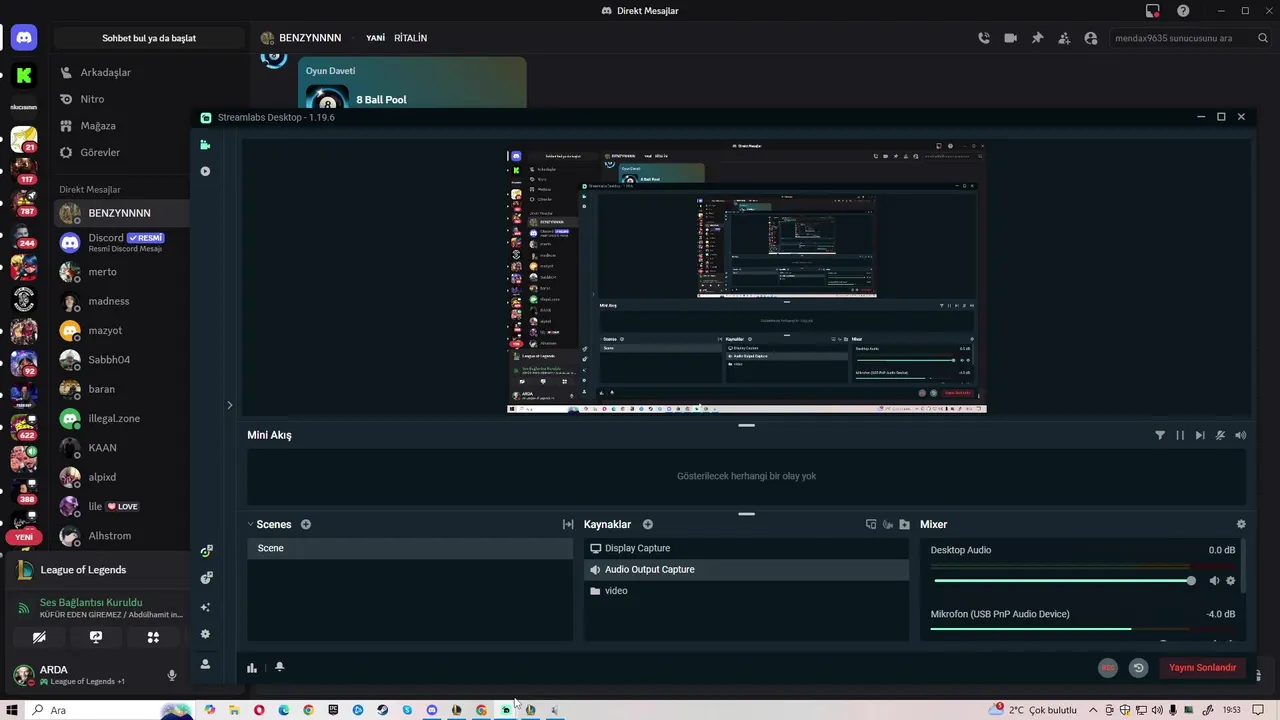The image size is (1280, 720).
Task: Turn on camera in Discord voice panel
Action: click(x=39, y=637)
